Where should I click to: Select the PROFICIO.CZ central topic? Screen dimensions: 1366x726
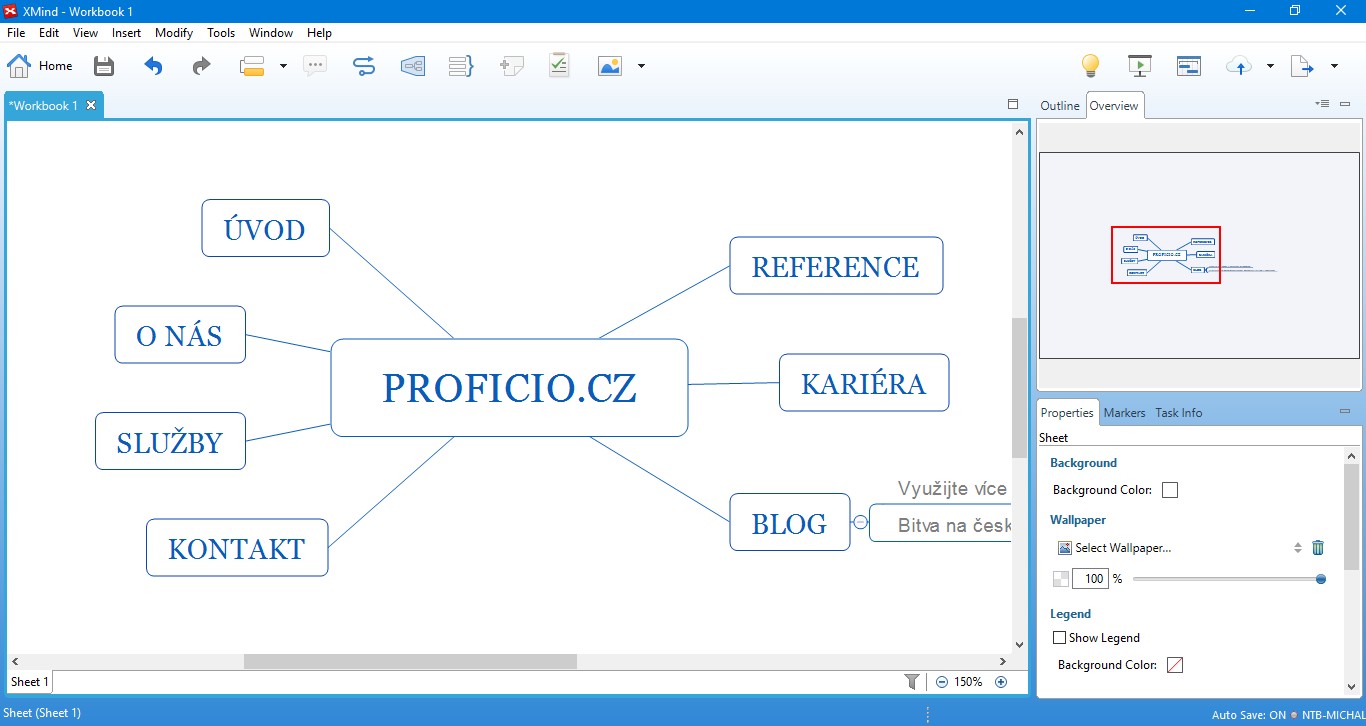tap(509, 388)
